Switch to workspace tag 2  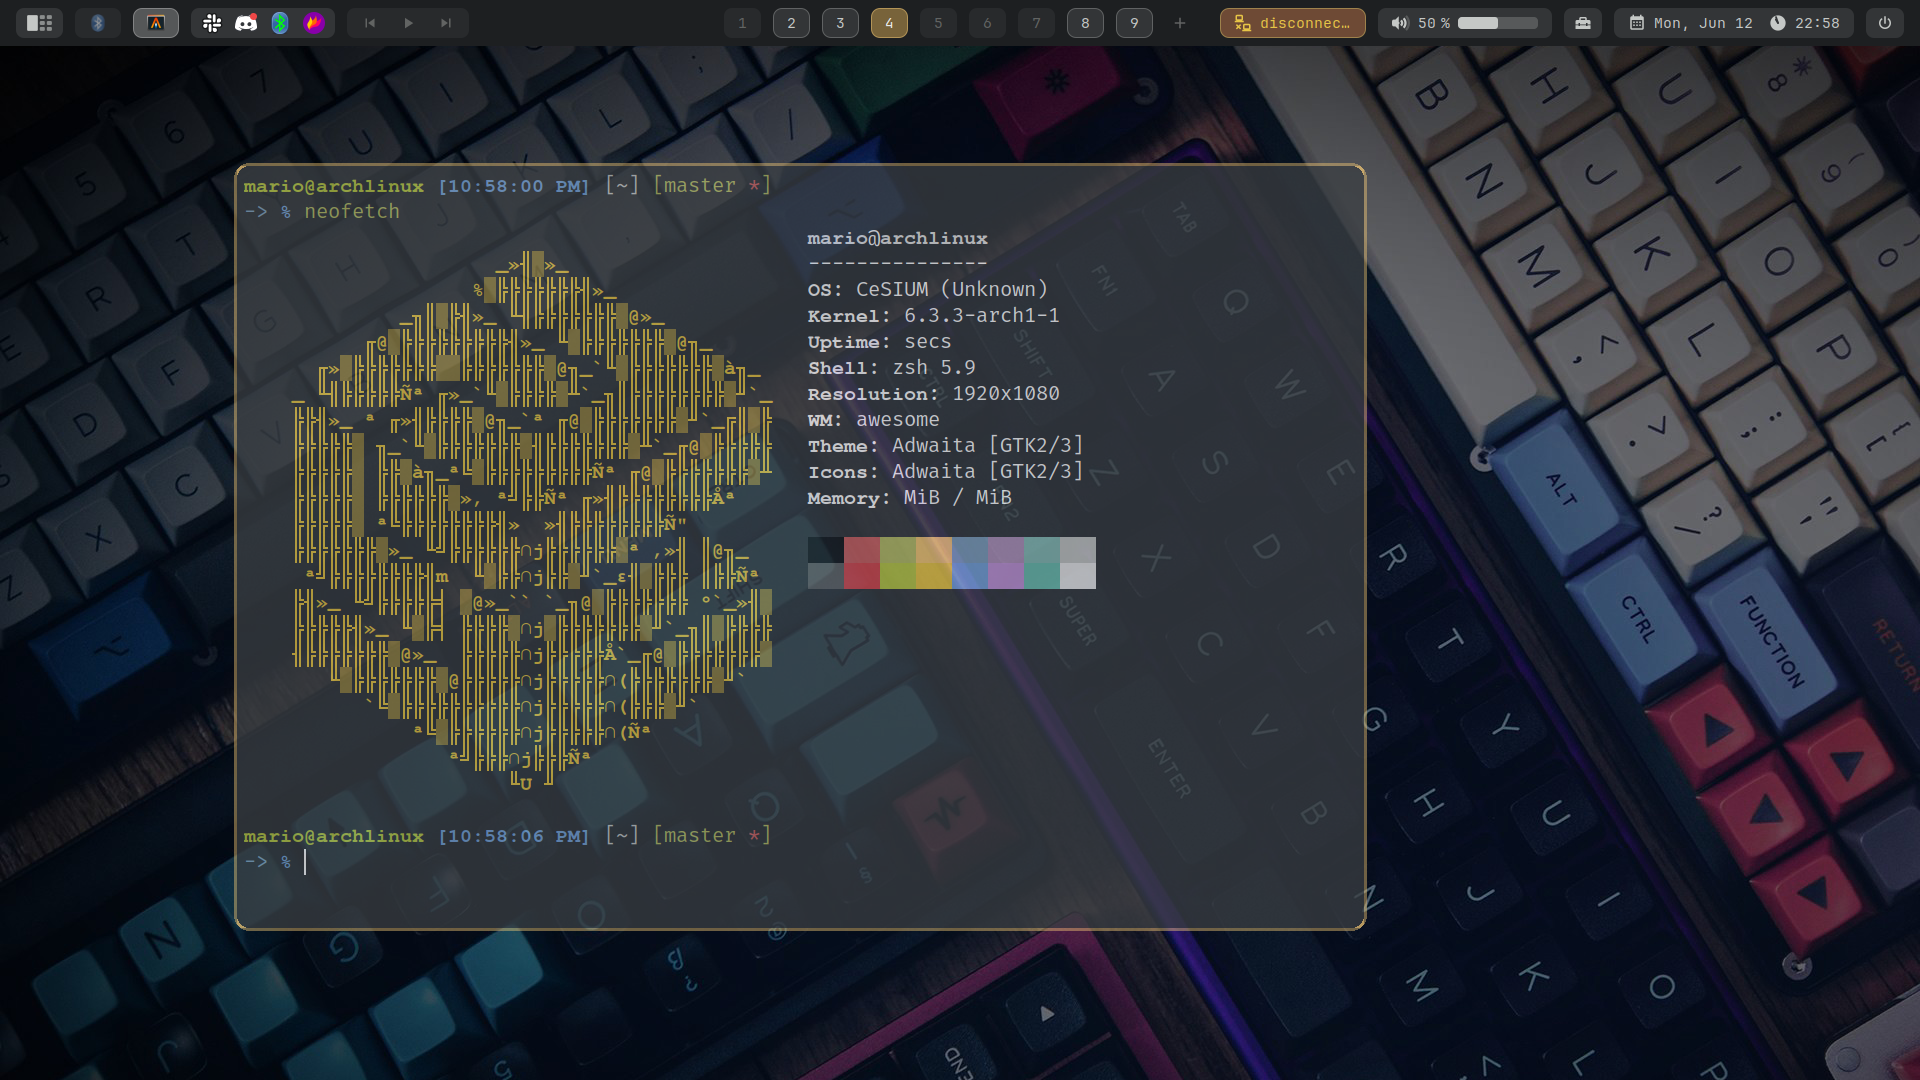pyautogui.click(x=791, y=23)
